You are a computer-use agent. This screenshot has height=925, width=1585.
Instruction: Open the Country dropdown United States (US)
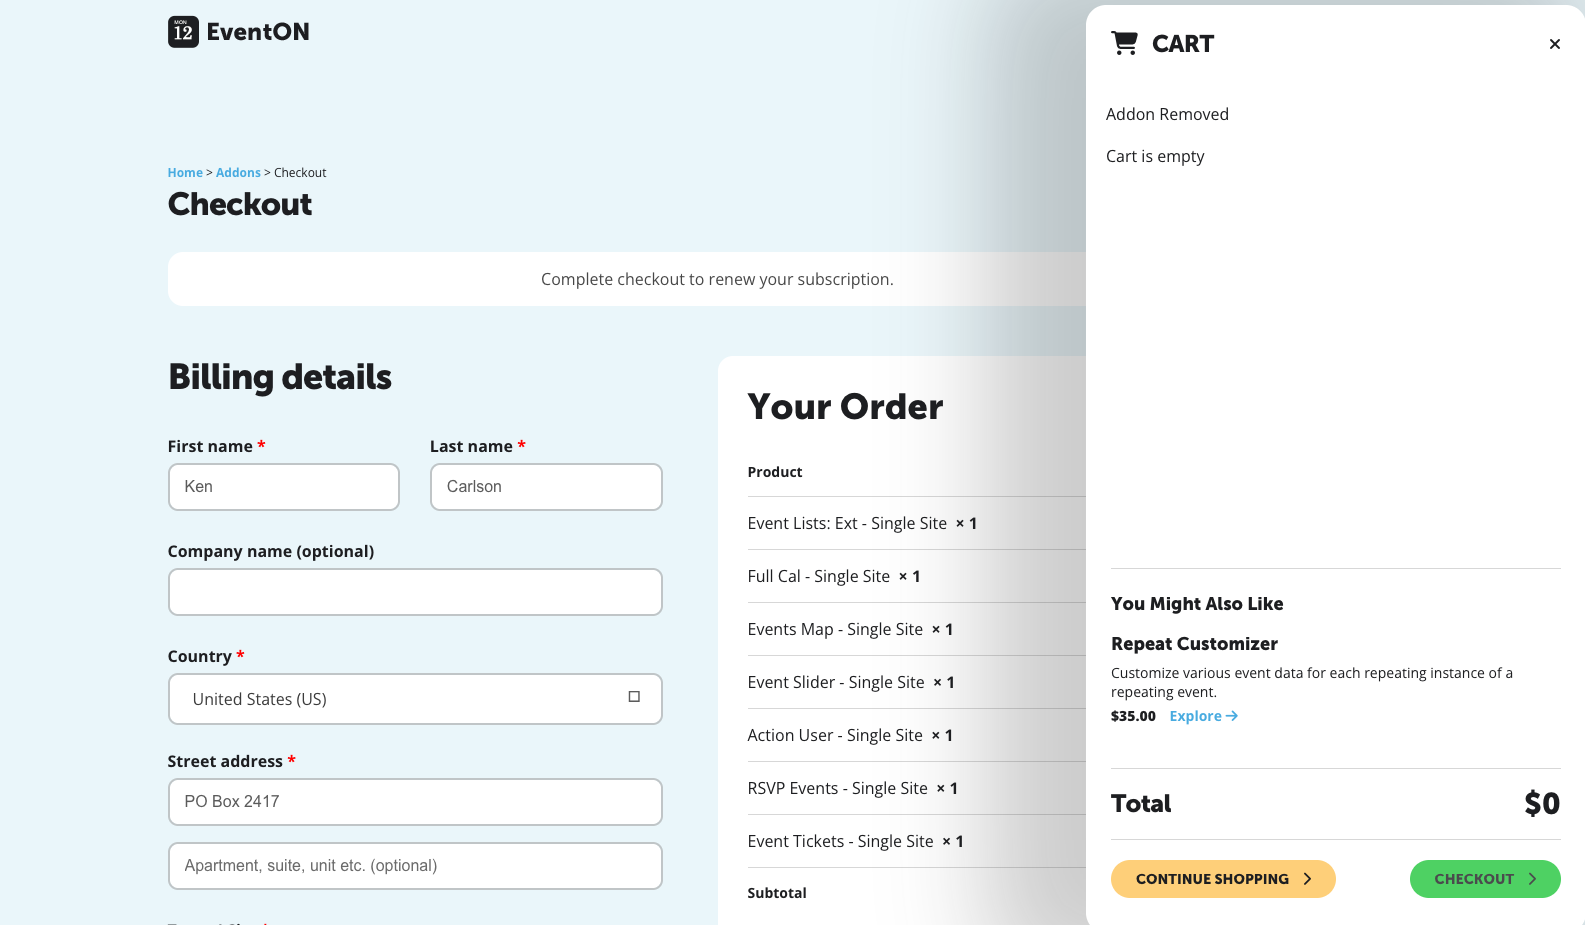point(415,699)
